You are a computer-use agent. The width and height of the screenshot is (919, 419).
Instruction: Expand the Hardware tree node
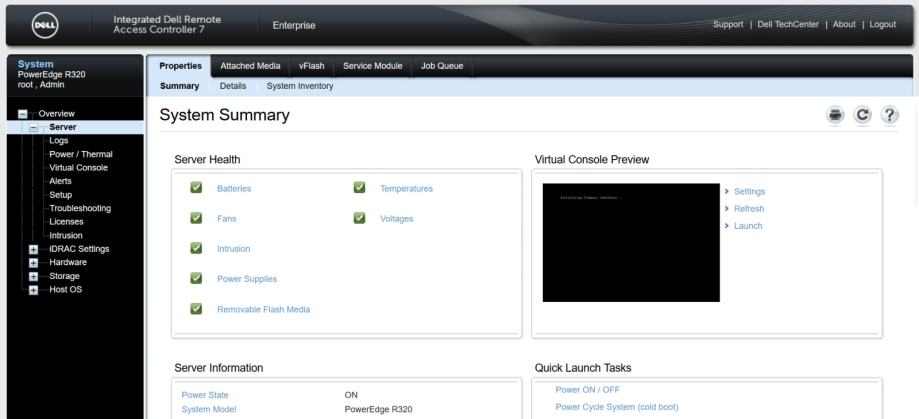tap(34, 263)
